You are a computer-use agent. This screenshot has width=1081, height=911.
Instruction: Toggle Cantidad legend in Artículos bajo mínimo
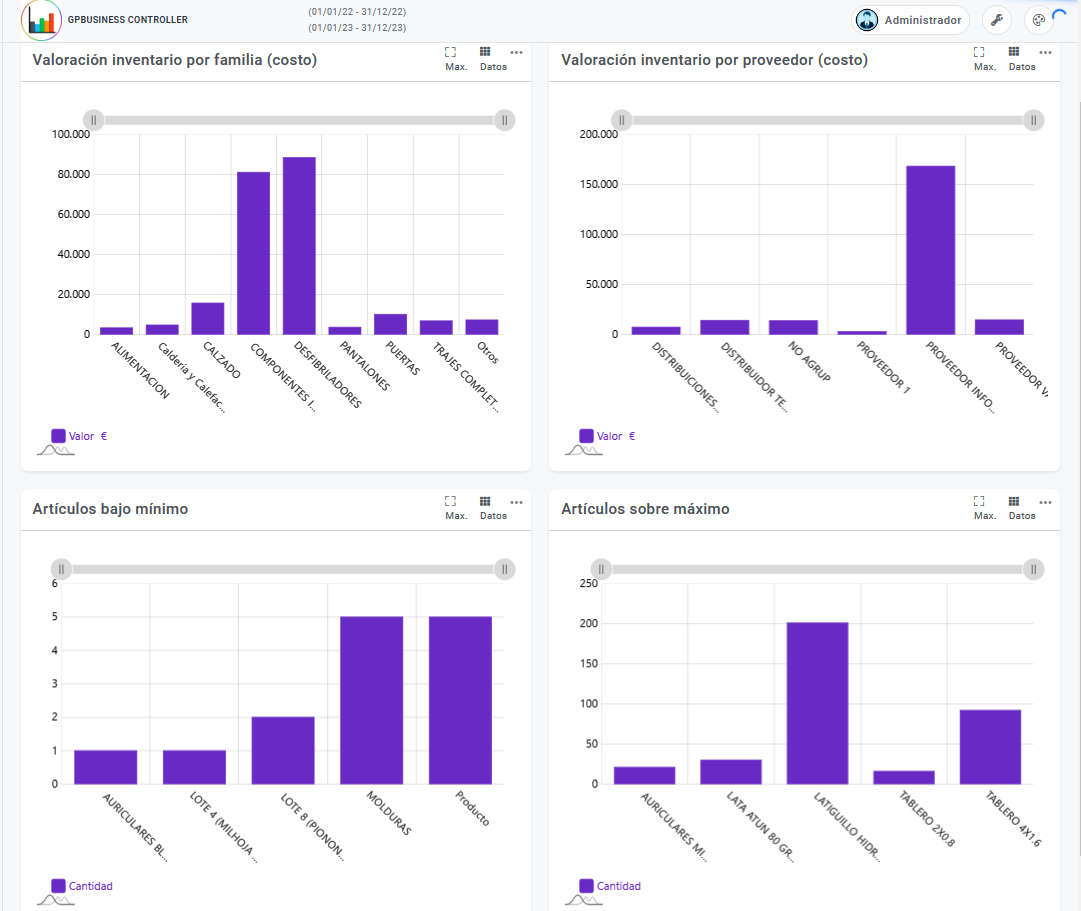coord(81,886)
